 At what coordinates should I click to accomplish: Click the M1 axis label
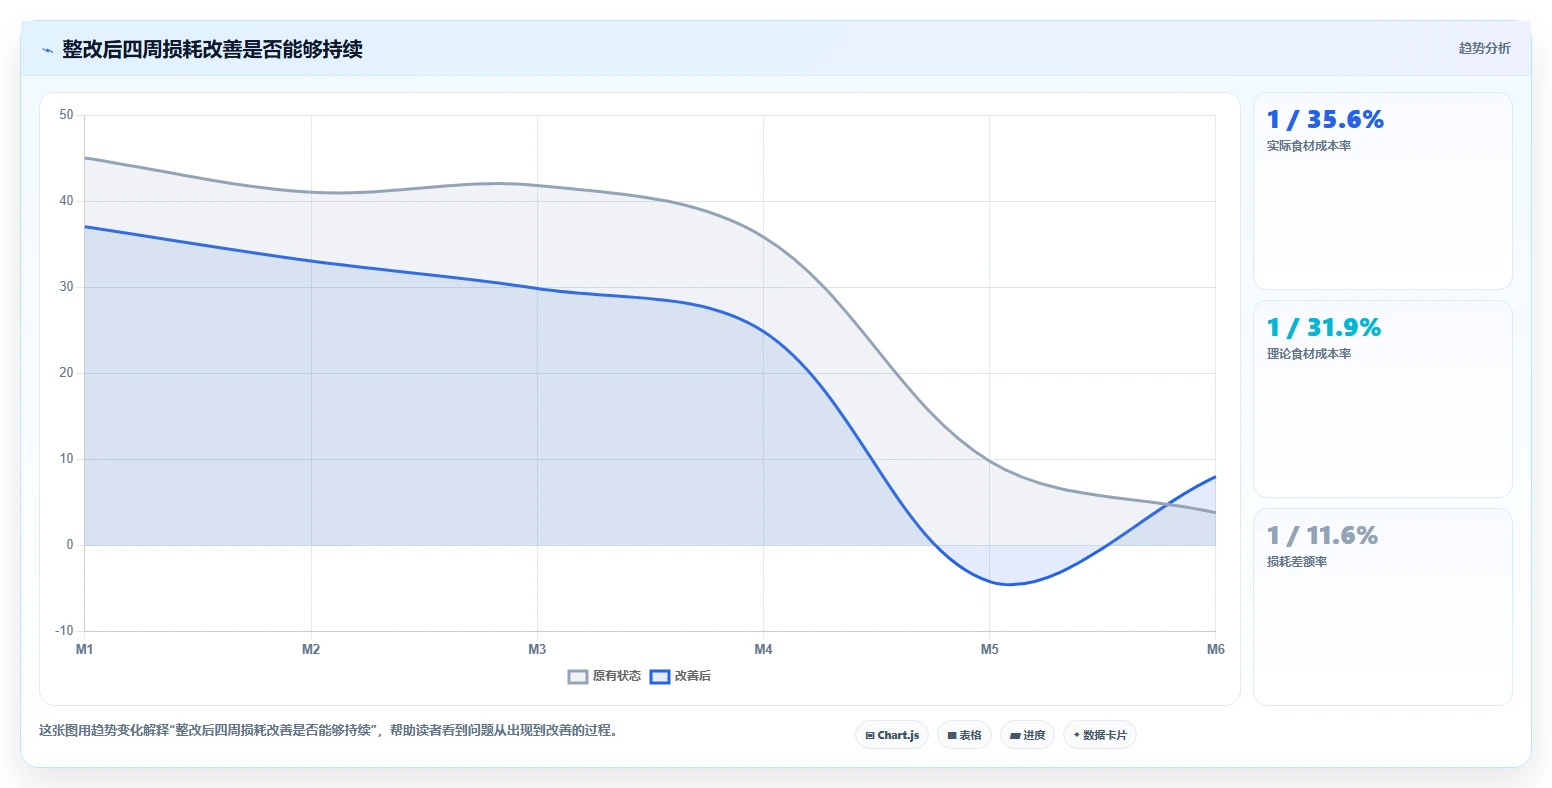pyautogui.click(x=85, y=649)
